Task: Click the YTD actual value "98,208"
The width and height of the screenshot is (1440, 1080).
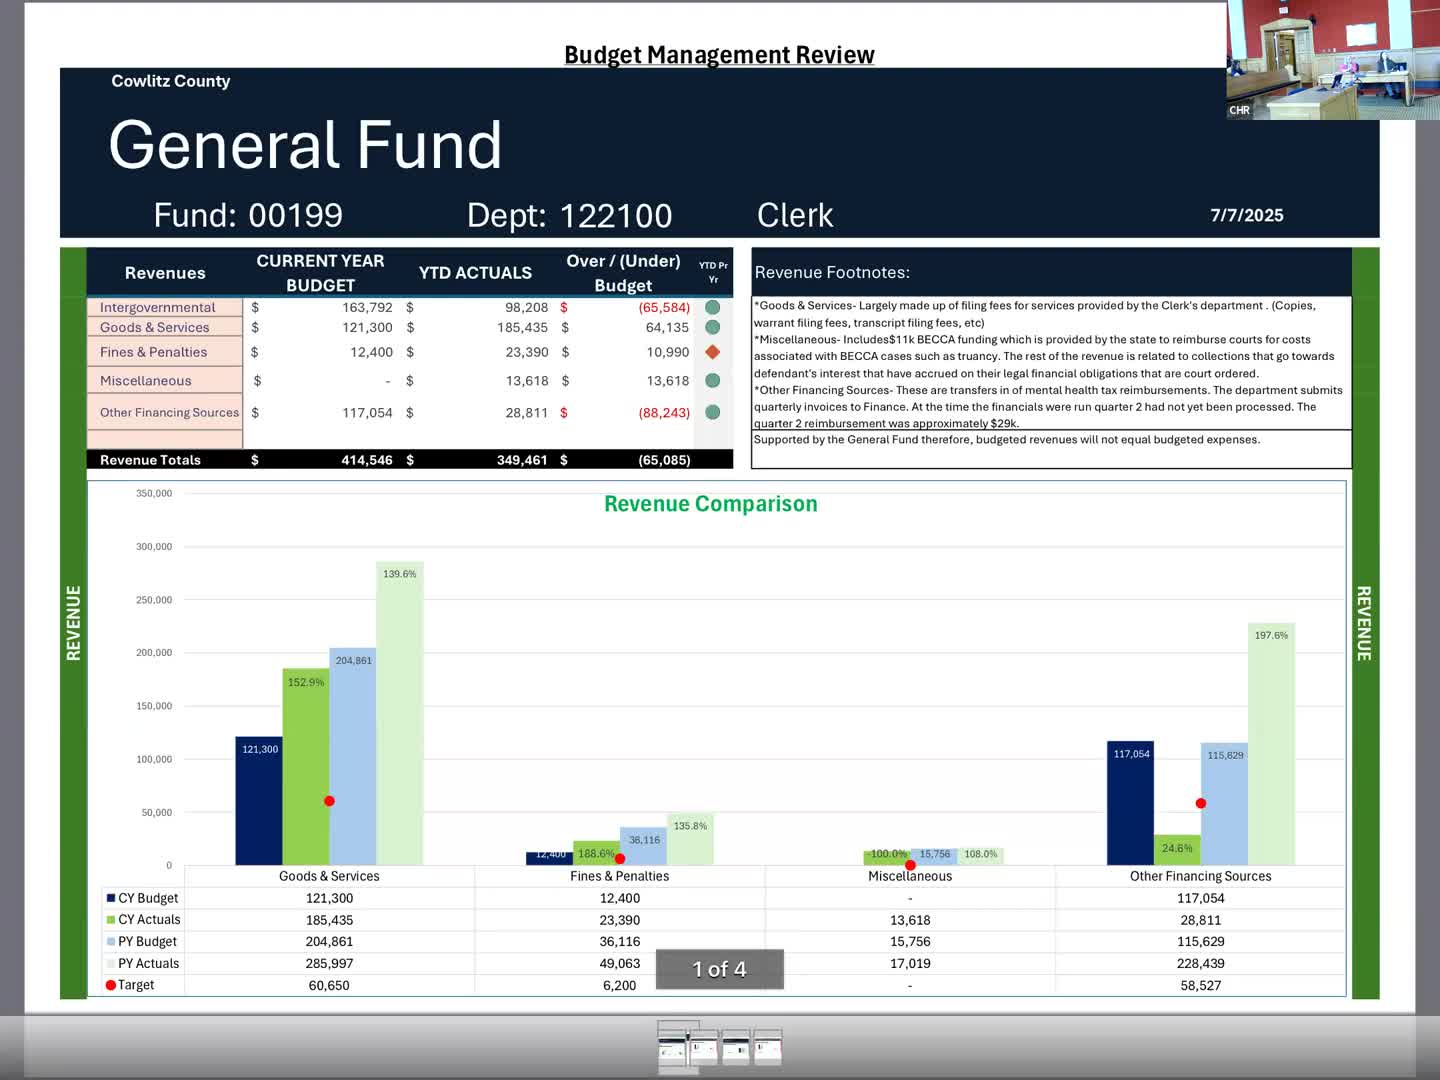Action: click(x=526, y=307)
